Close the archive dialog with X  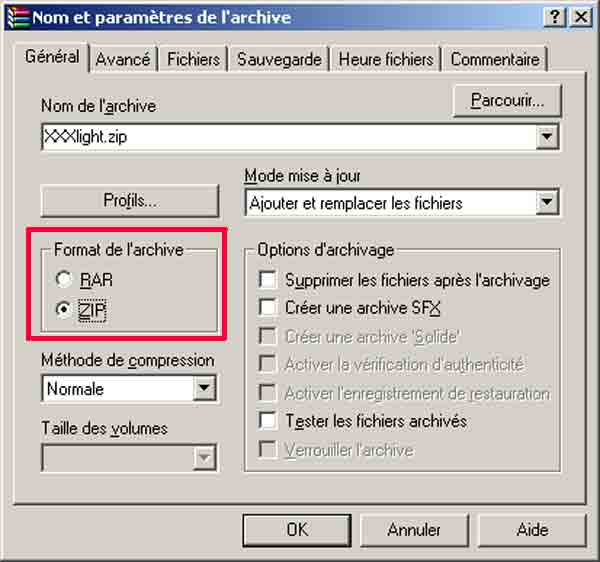coord(581,17)
